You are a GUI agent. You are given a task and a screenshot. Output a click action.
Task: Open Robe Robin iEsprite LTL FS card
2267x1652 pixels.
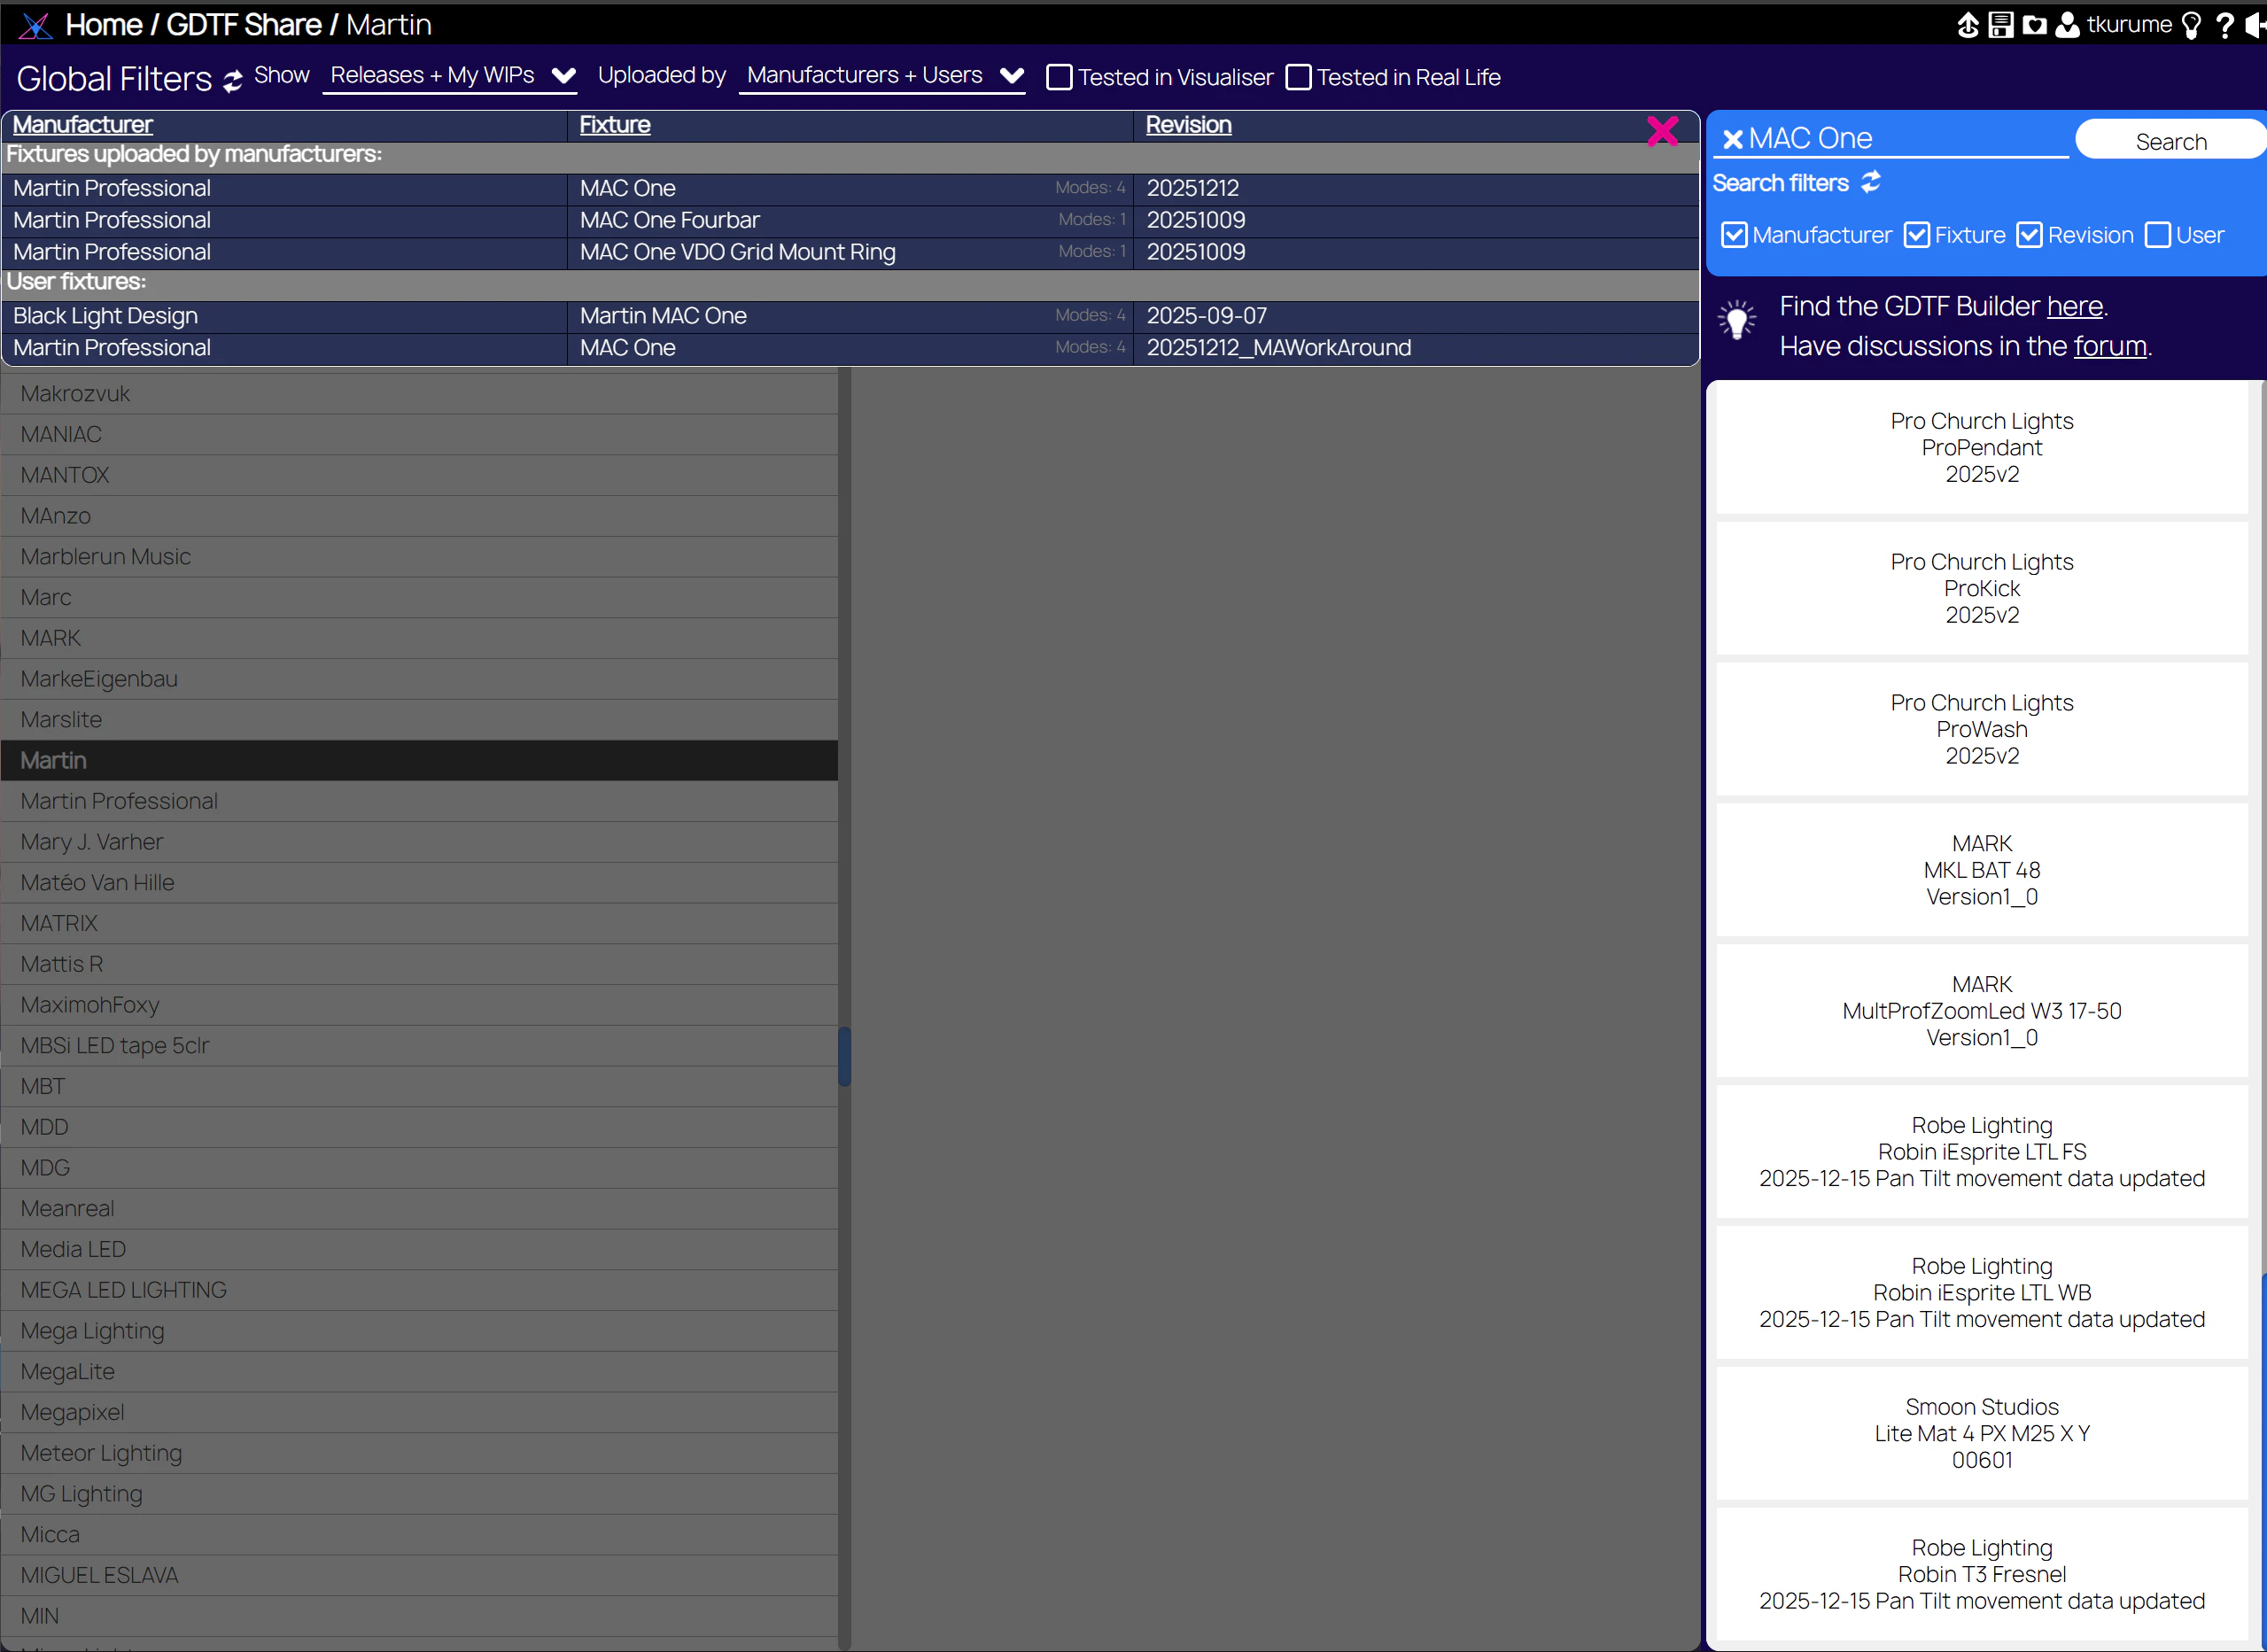point(1981,1152)
